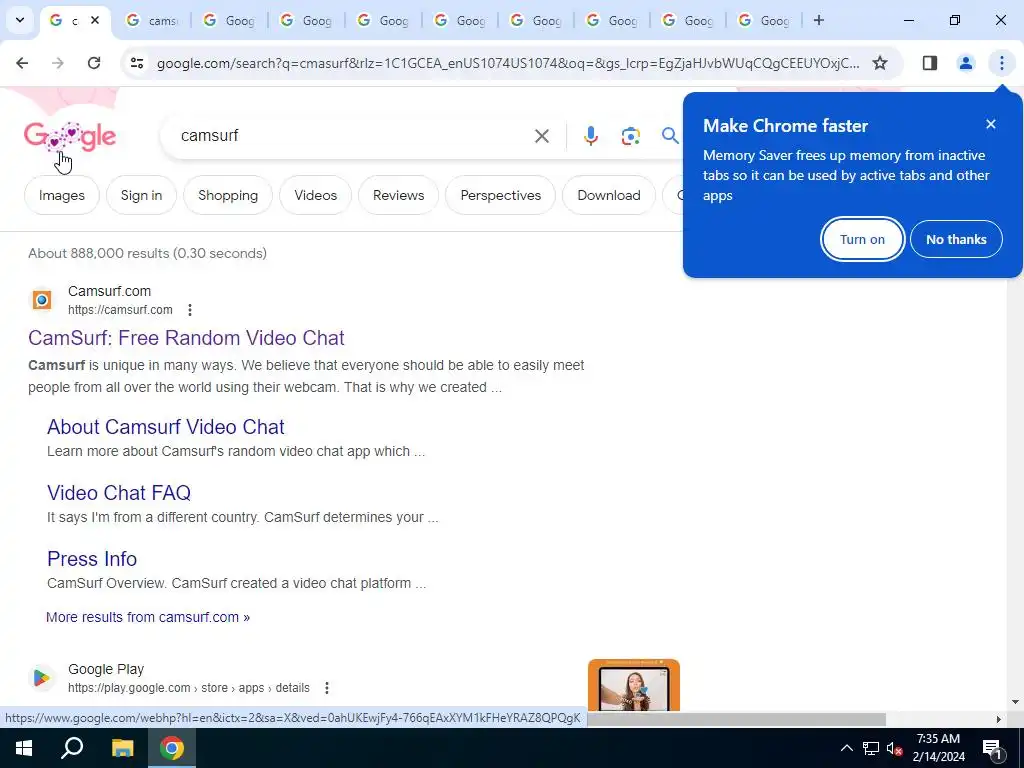The height and width of the screenshot is (768, 1024).
Task: Open Chrome side panel icon
Action: coord(929,63)
